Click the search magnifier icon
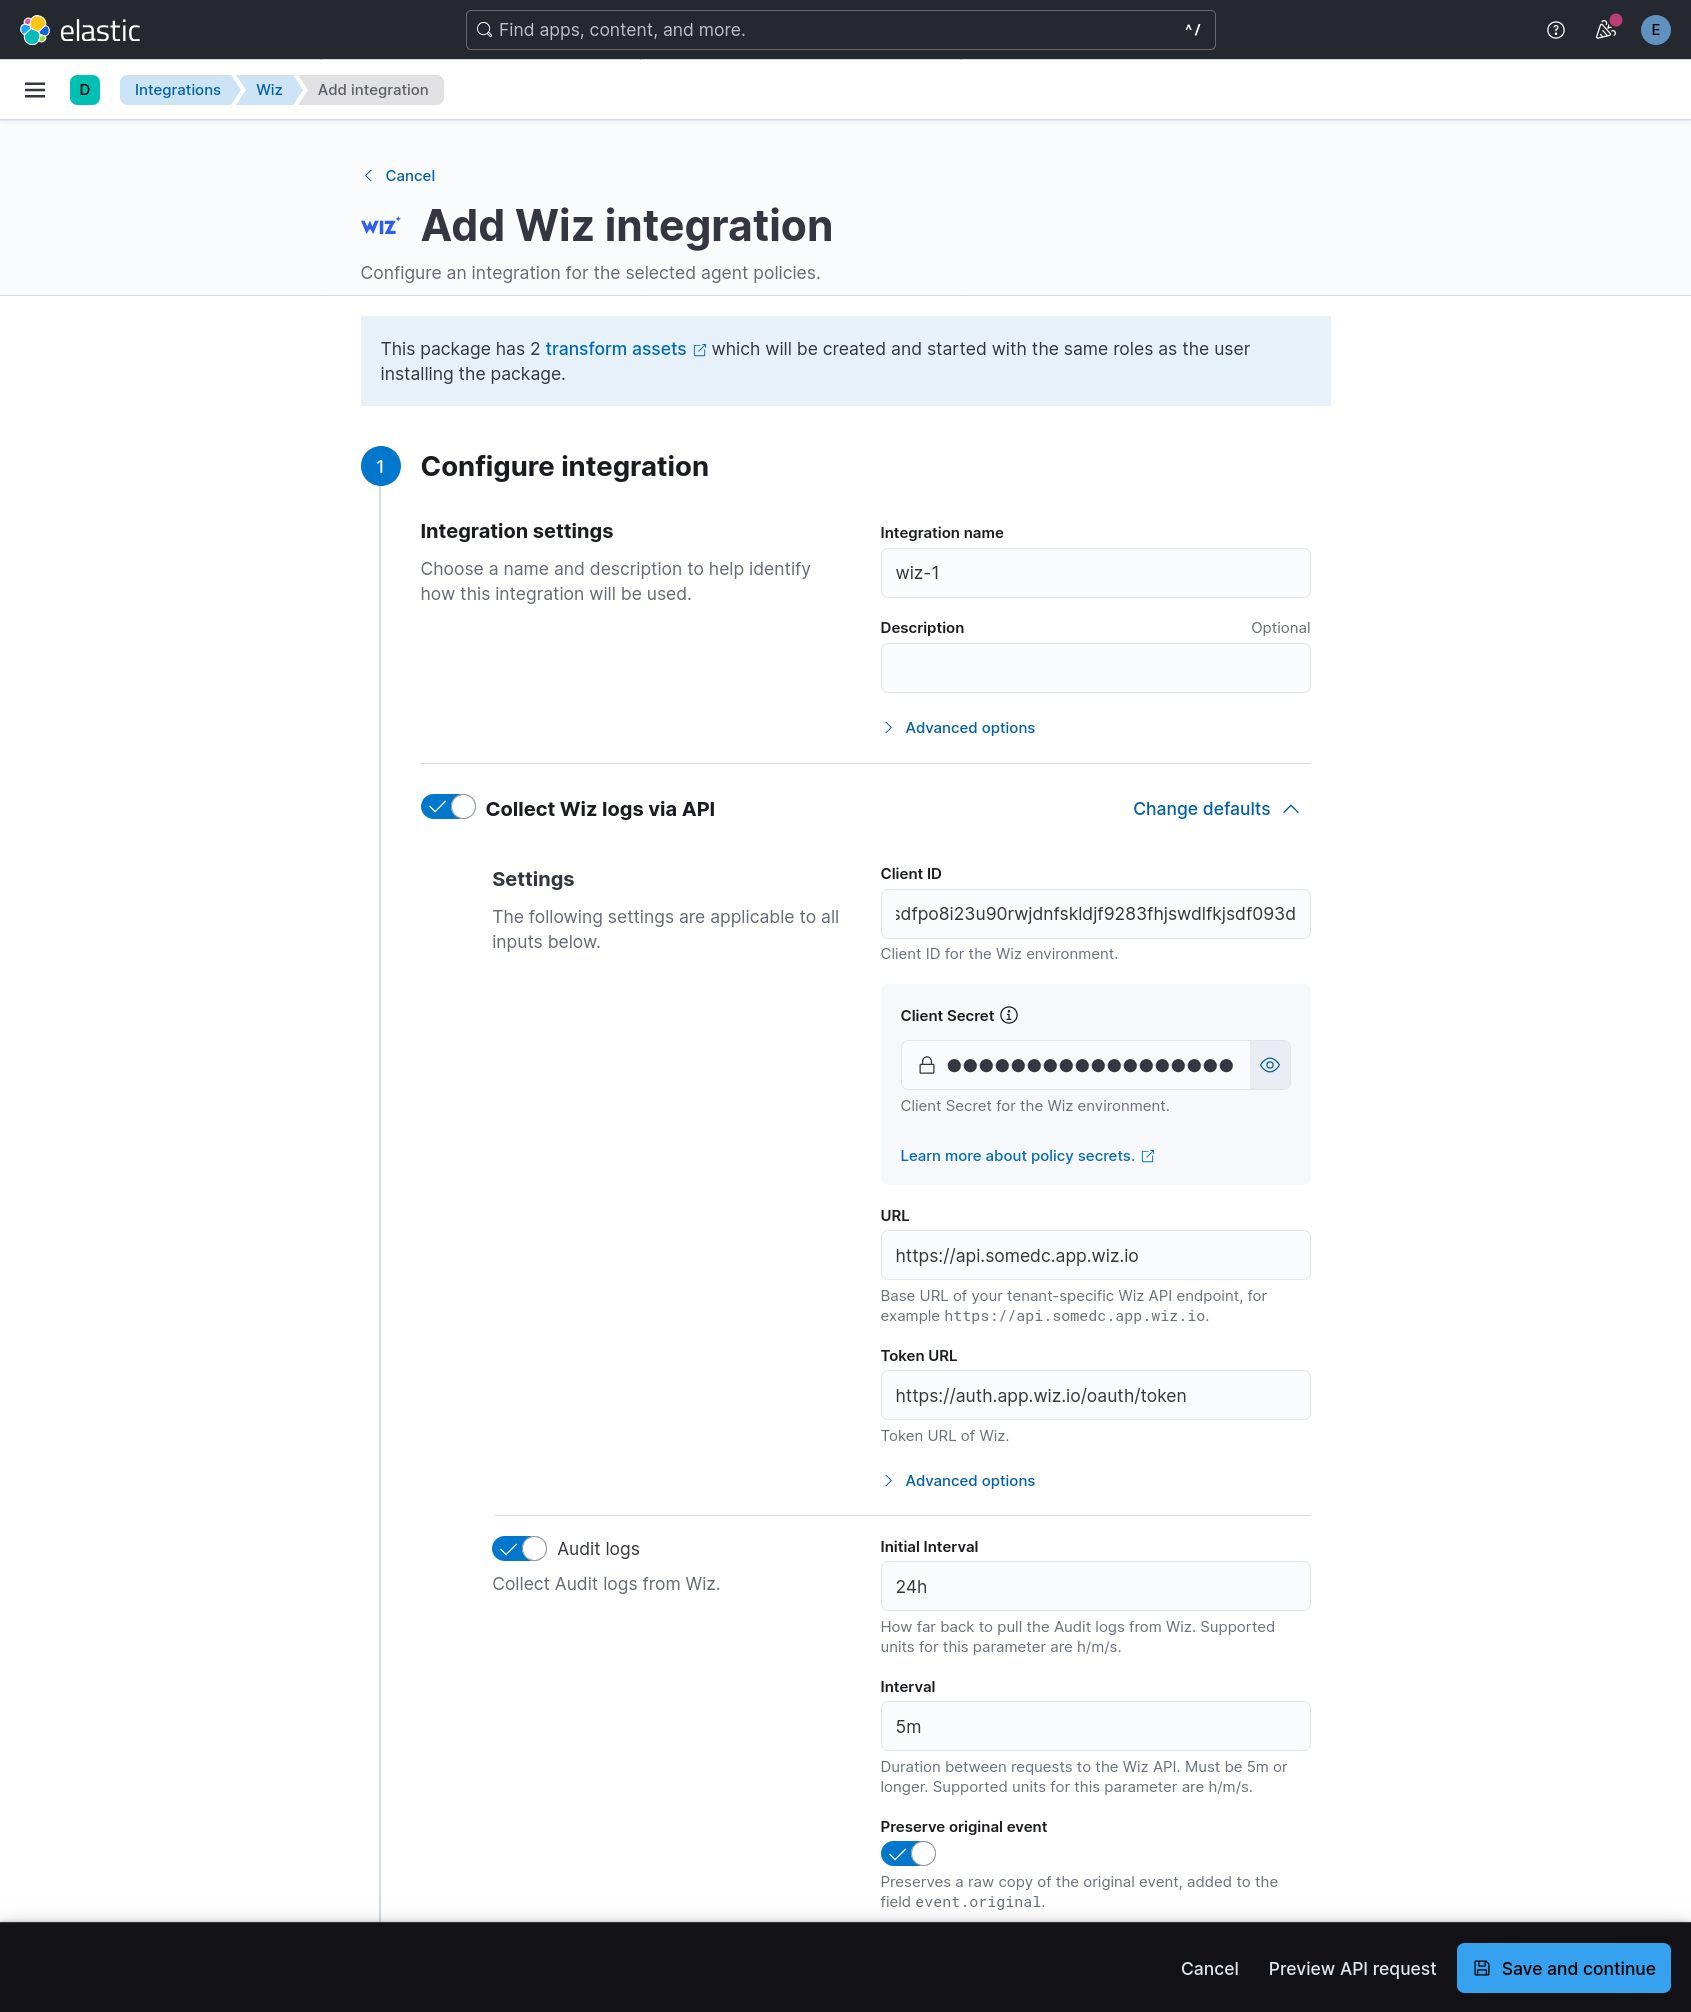 [x=484, y=30]
